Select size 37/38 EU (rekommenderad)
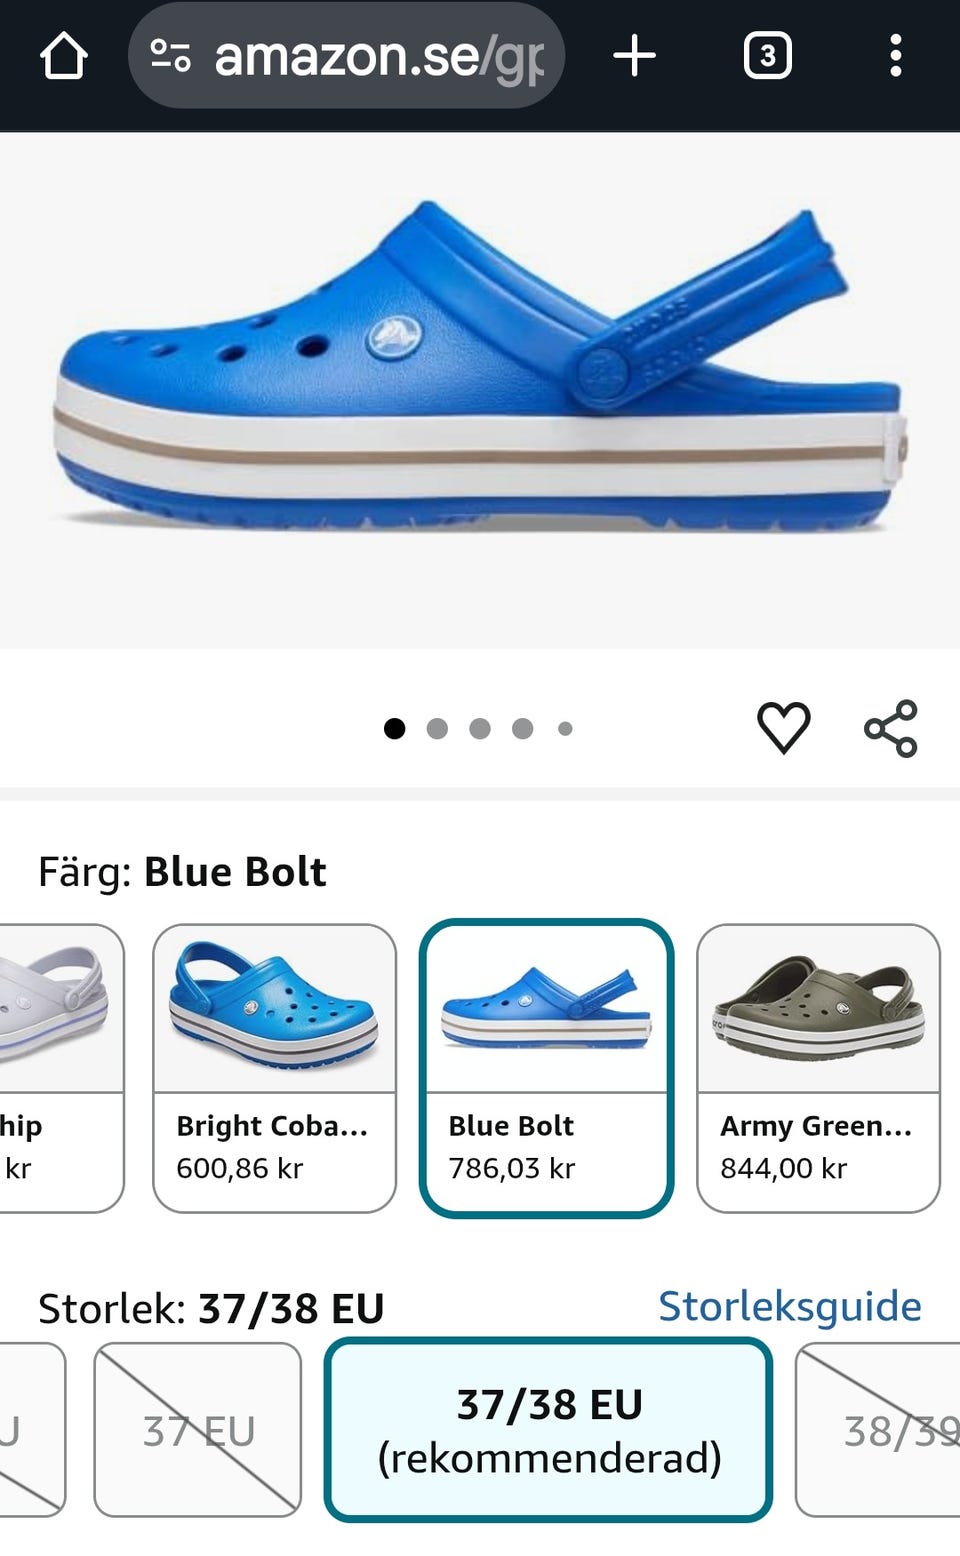Screen dimensions: 960x1556 coord(548,1430)
